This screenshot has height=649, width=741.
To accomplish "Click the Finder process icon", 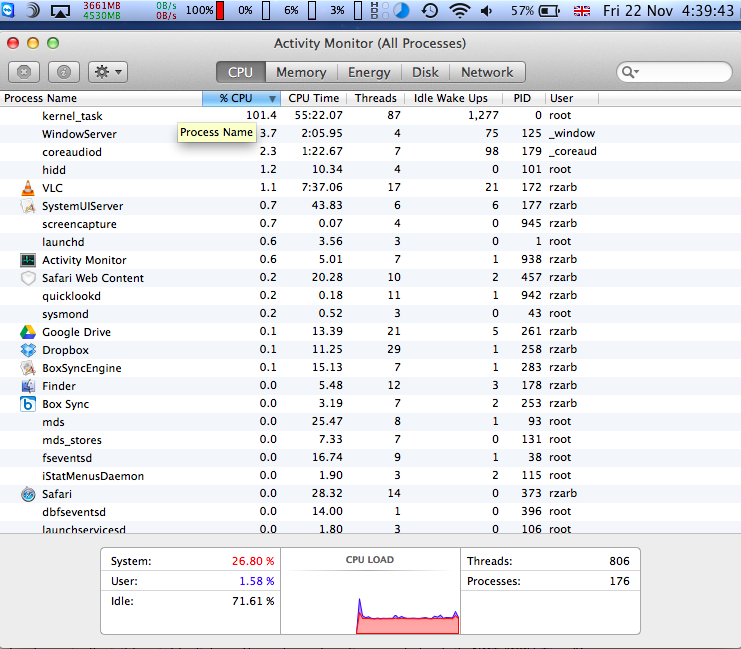I will (28, 386).
